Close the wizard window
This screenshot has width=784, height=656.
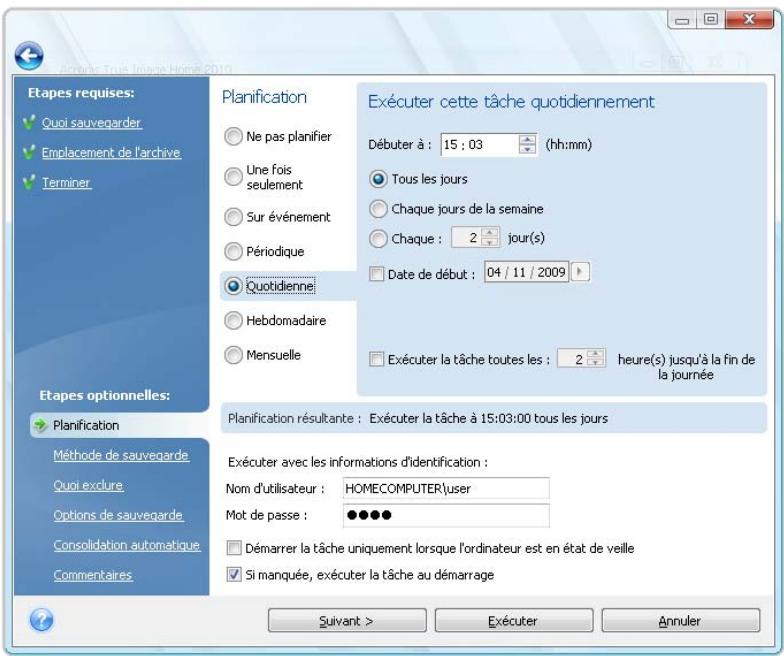click(x=749, y=20)
